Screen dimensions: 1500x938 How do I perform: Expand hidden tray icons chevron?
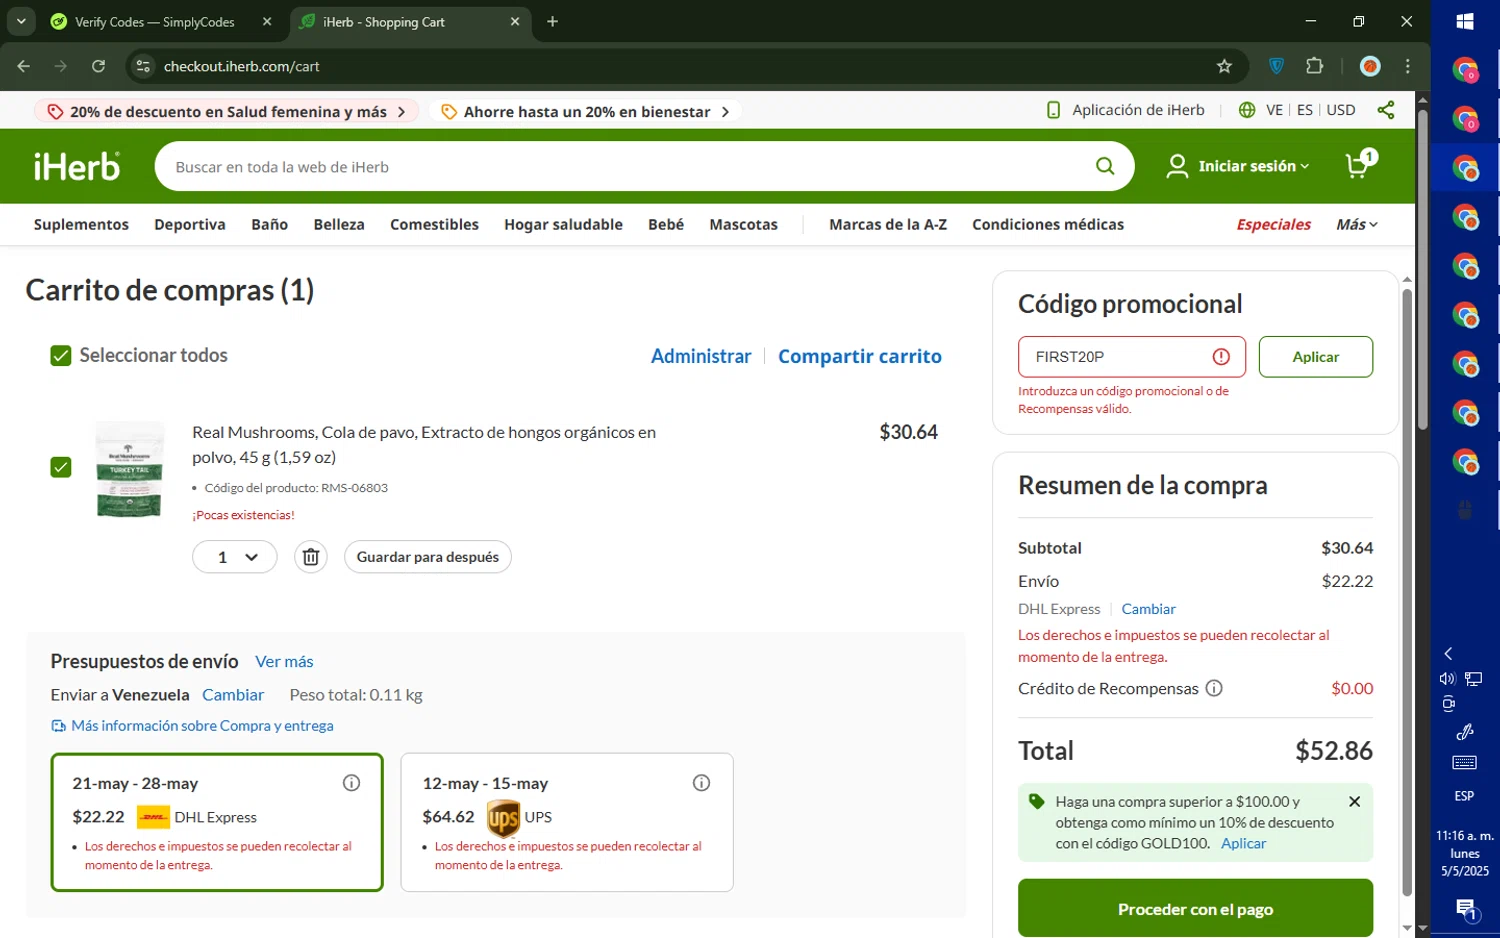point(1448,653)
